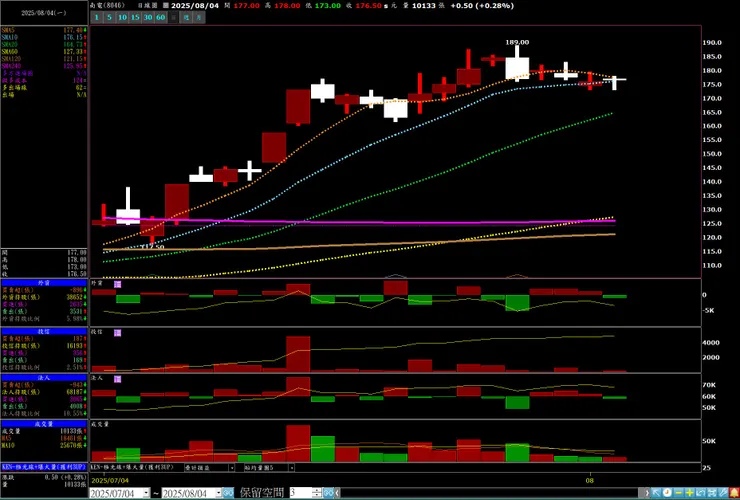Select the 投信 panel blue header
740x500 pixels.
pos(43,332)
